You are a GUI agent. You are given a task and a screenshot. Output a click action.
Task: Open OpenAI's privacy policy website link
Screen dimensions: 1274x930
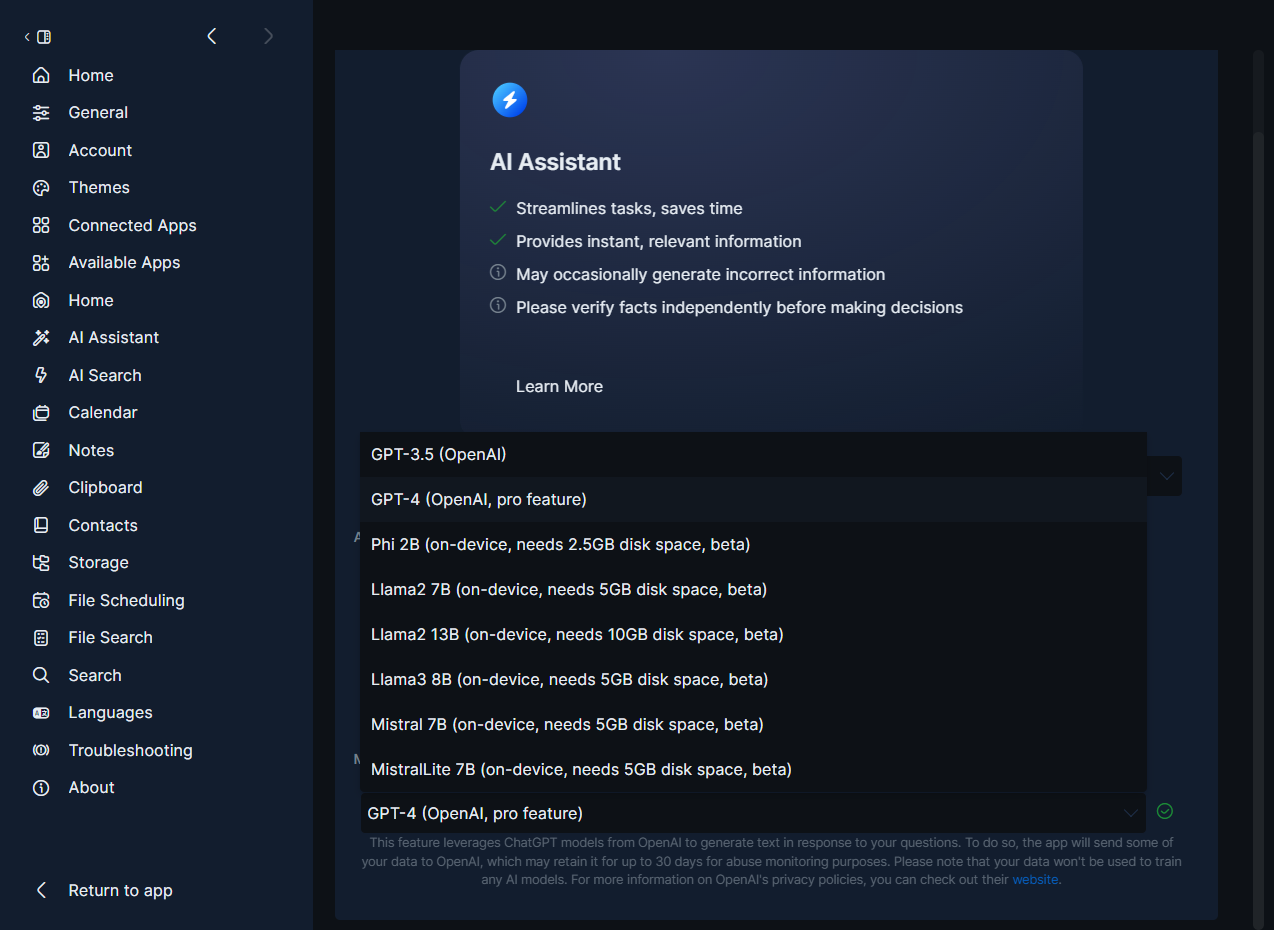coord(1035,879)
